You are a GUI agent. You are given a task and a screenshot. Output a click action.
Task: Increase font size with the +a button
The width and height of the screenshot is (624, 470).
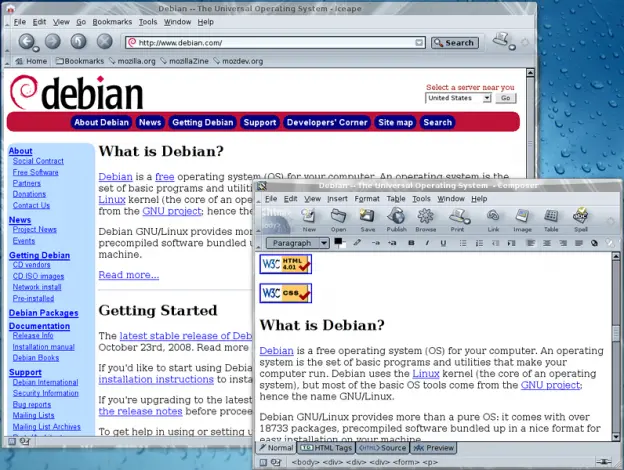pos(392,243)
